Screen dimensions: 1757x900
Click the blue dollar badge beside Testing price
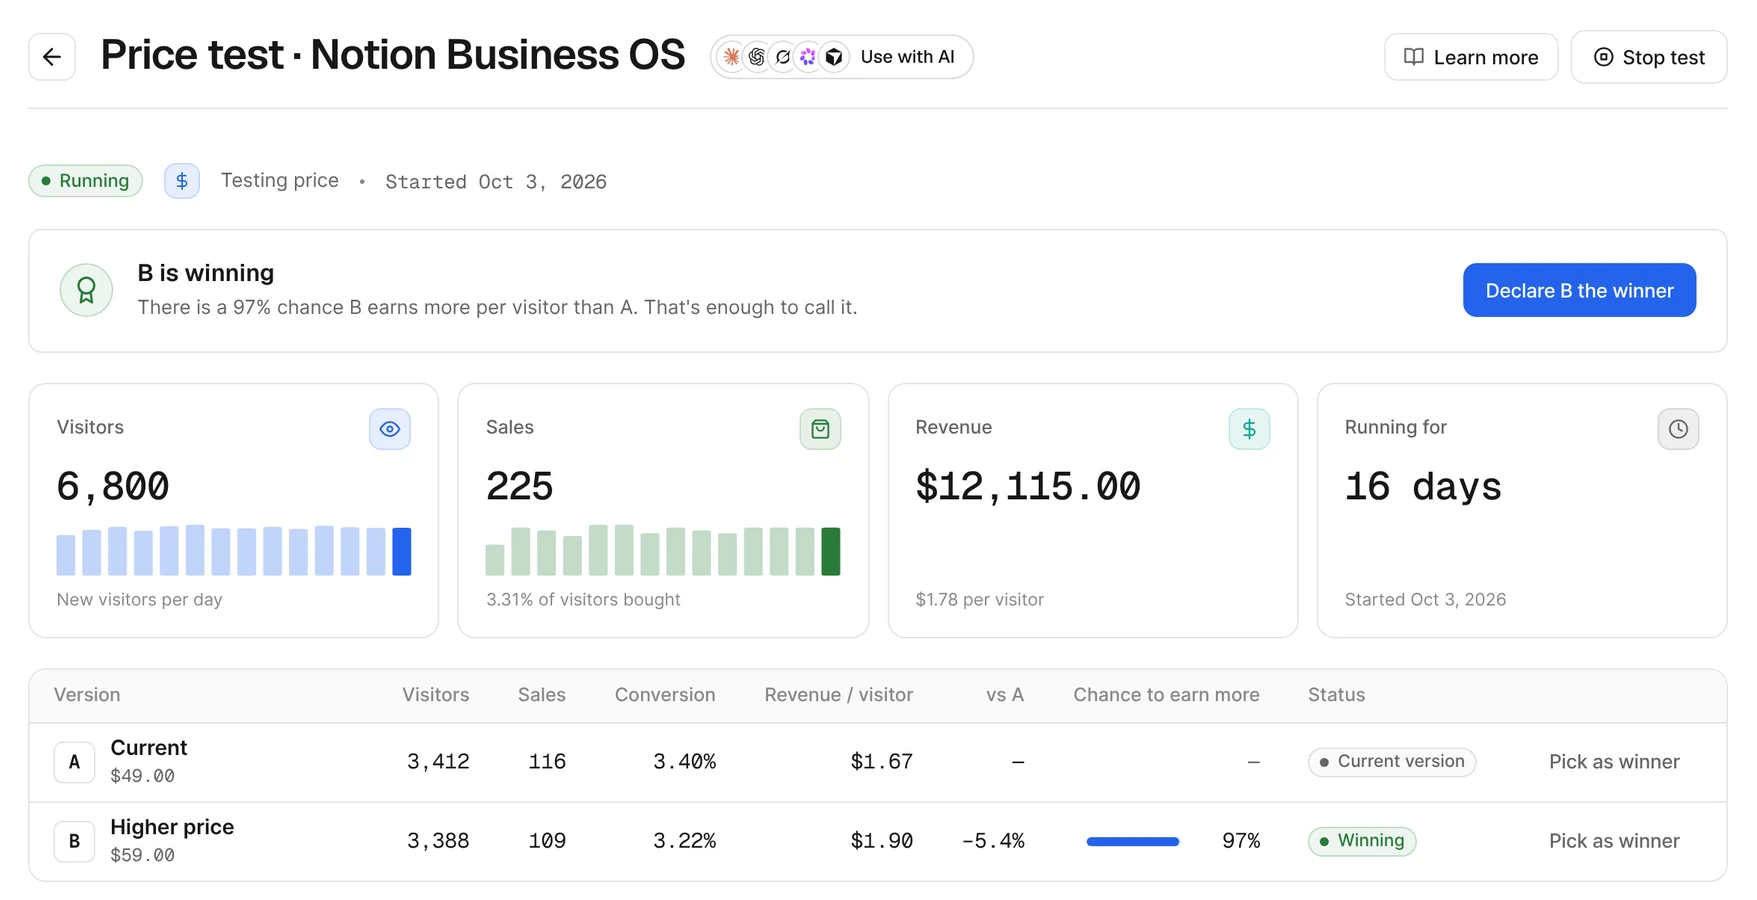(182, 181)
